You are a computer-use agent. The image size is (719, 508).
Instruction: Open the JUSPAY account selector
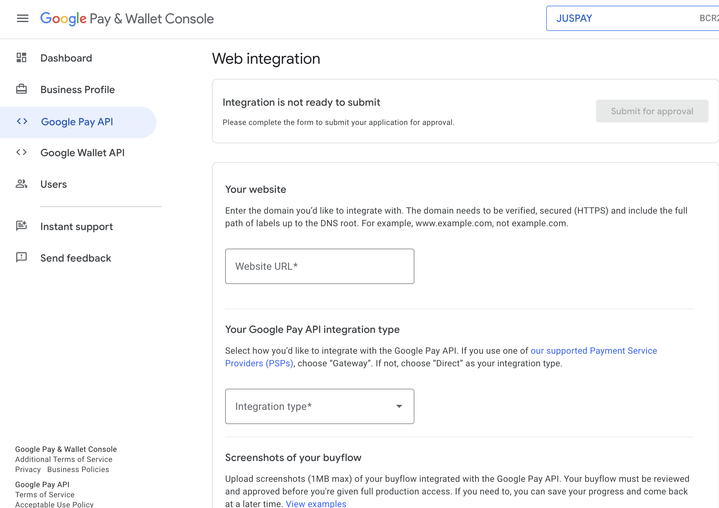point(632,18)
